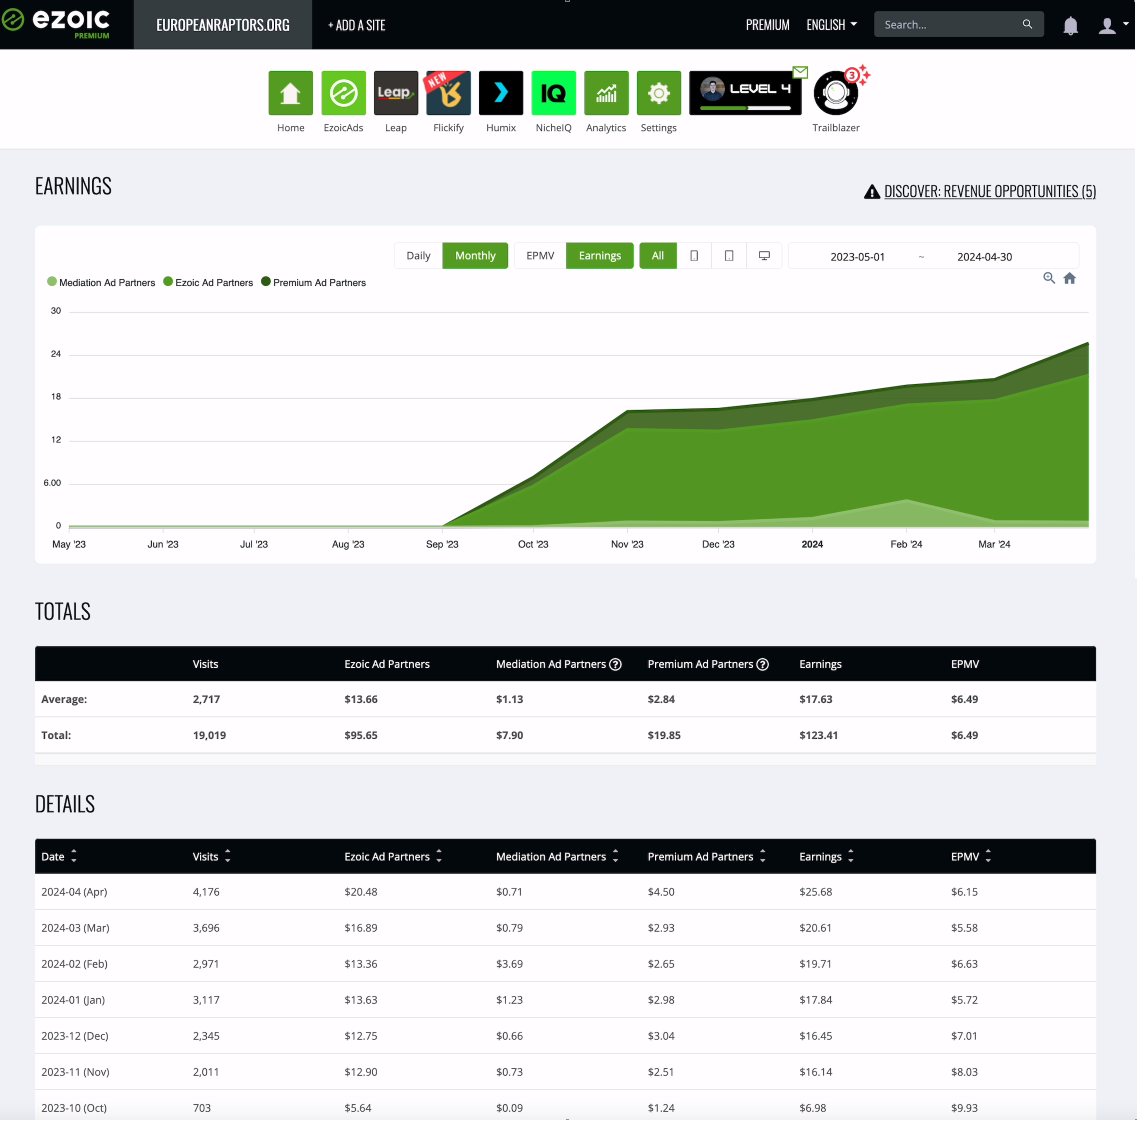Click the chart reset home icon
Image resolution: width=1137 pixels, height=1147 pixels.
(x=1070, y=278)
